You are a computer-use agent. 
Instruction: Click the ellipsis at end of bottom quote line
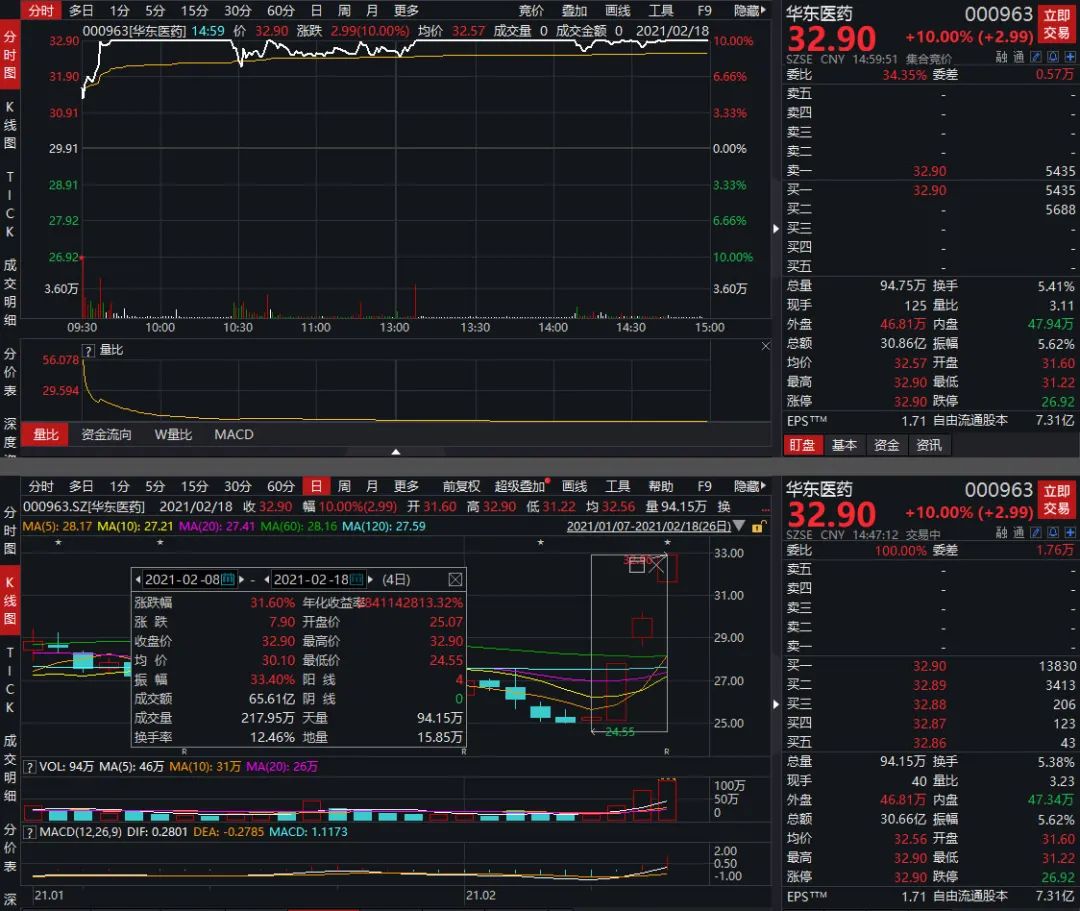[x=765, y=510]
